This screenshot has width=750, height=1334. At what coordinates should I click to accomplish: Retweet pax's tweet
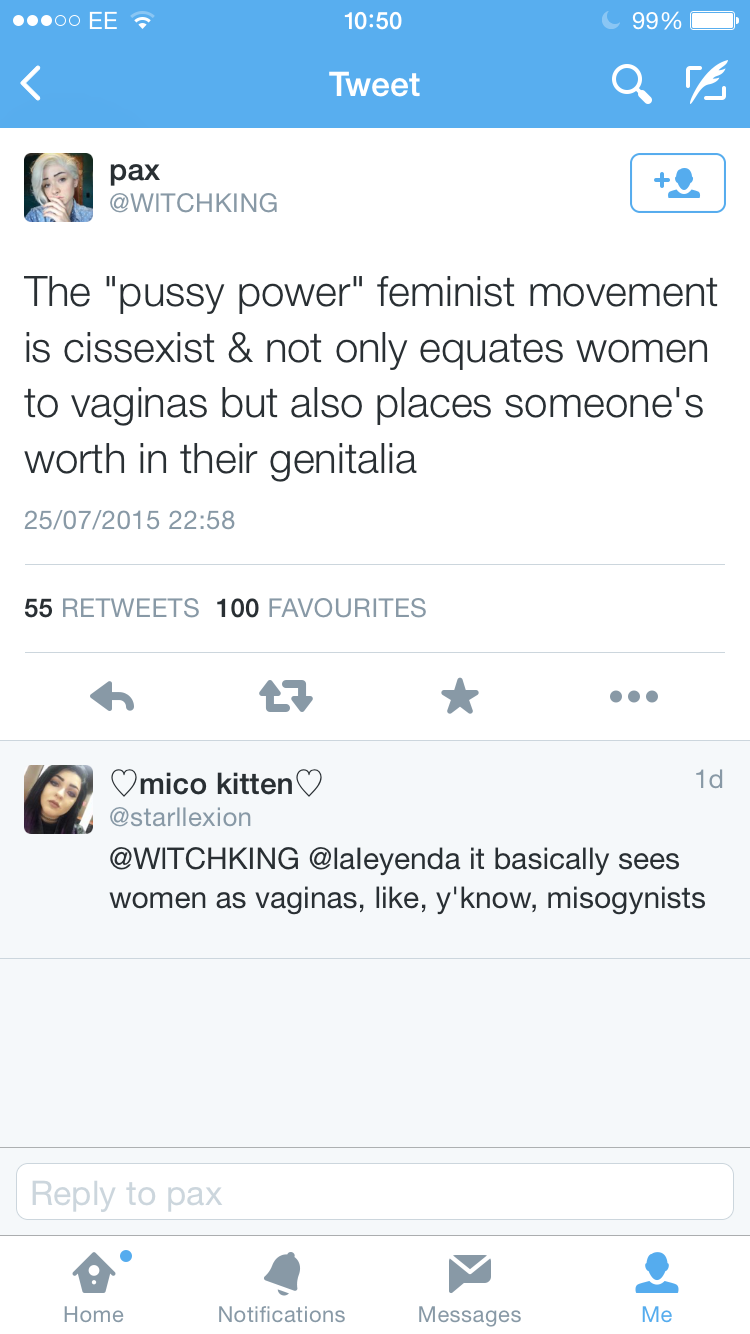pos(286,696)
